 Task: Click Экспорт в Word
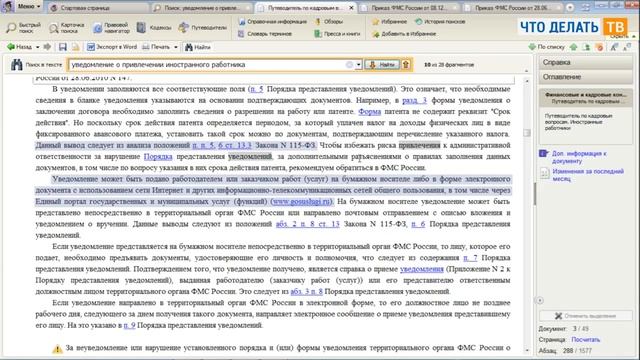(112, 47)
